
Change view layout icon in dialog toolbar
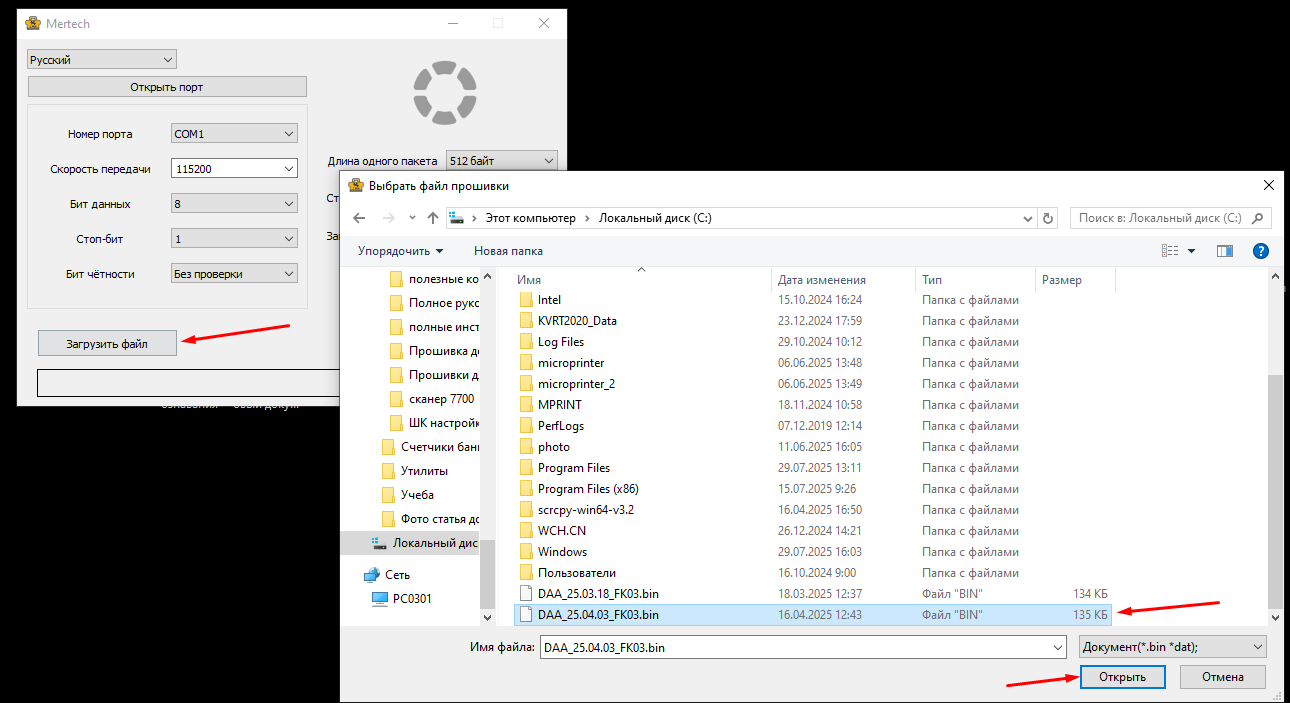[x=1171, y=251]
